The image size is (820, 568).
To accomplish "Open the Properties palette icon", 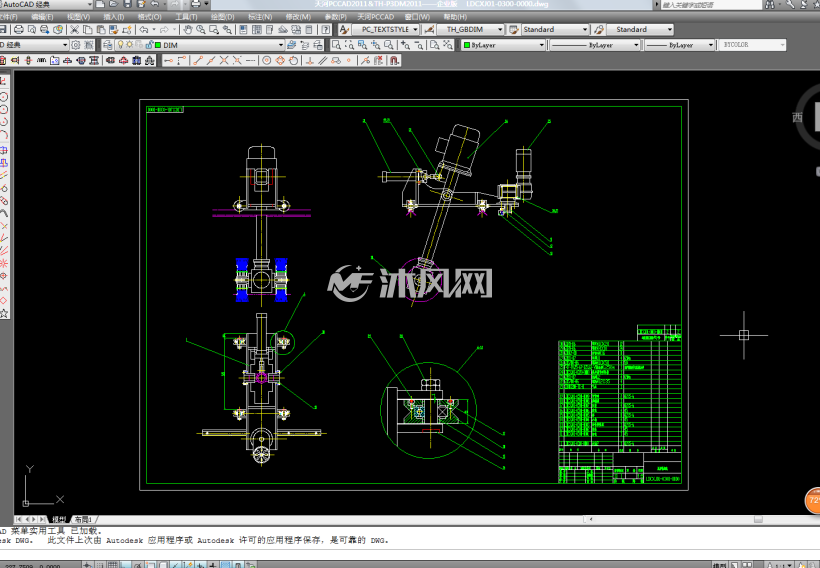I will pyautogui.click(x=243, y=30).
